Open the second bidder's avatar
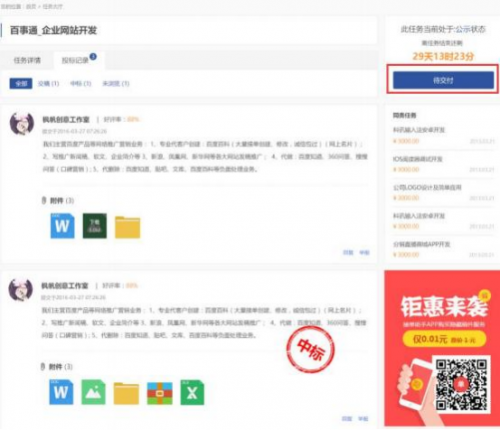500x430 pixels. (21, 290)
